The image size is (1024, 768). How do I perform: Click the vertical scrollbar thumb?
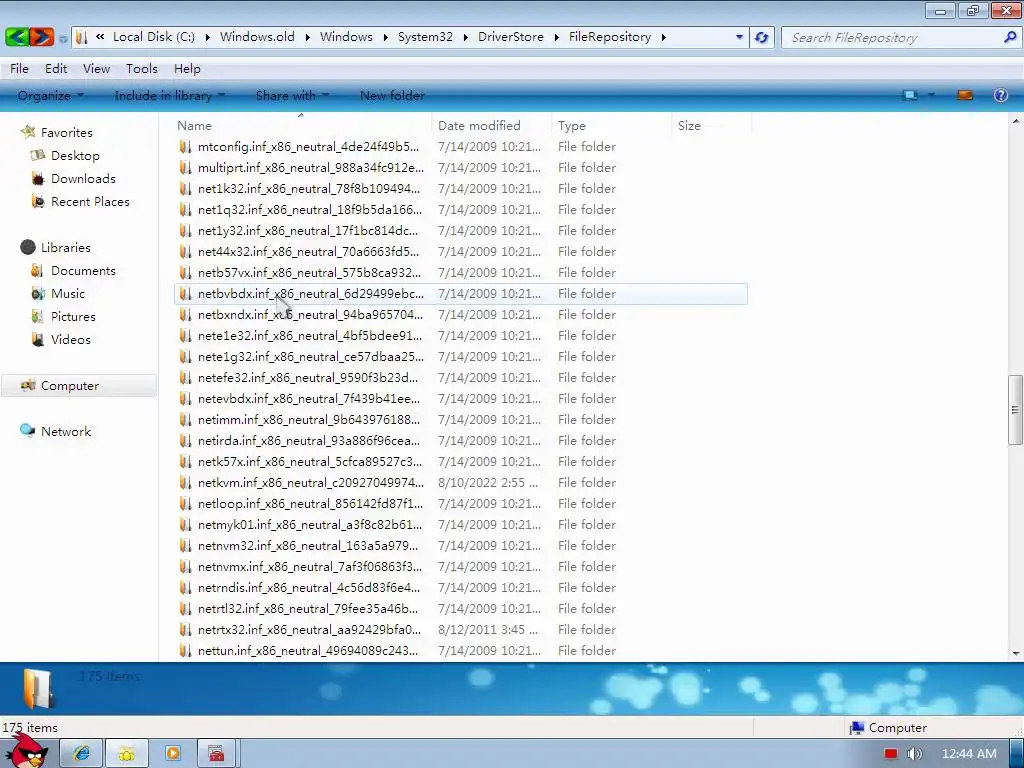point(1015,409)
